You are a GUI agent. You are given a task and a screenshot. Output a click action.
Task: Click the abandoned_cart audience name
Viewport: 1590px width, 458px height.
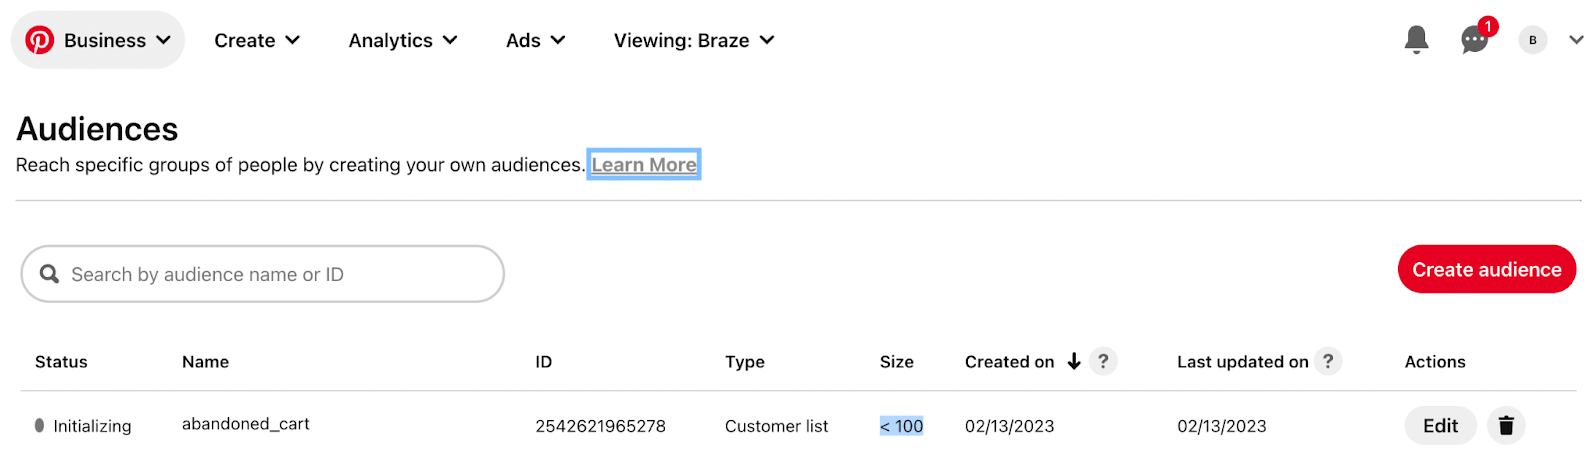coord(246,424)
